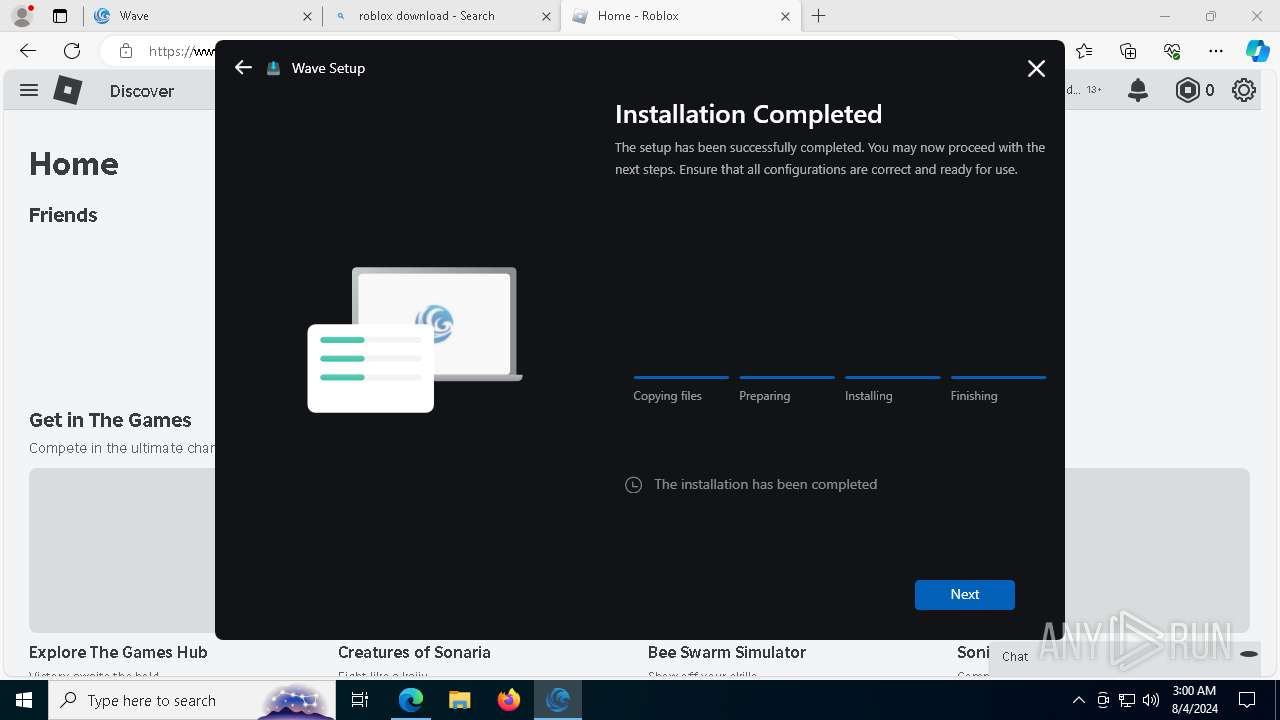Open the volume control in tray
Image resolution: width=1280 pixels, height=720 pixels.
(x=1151, y=700)
